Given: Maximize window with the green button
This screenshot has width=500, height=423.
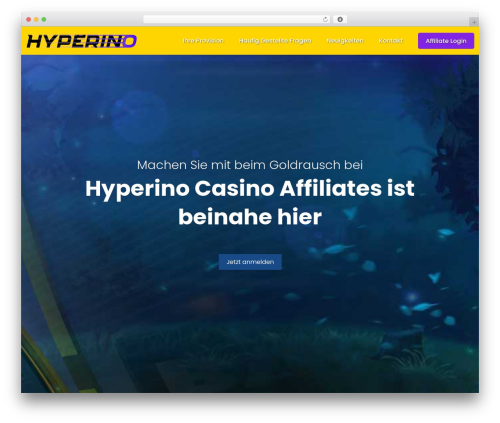Looking at the screenshot, I should pos(44,19).
